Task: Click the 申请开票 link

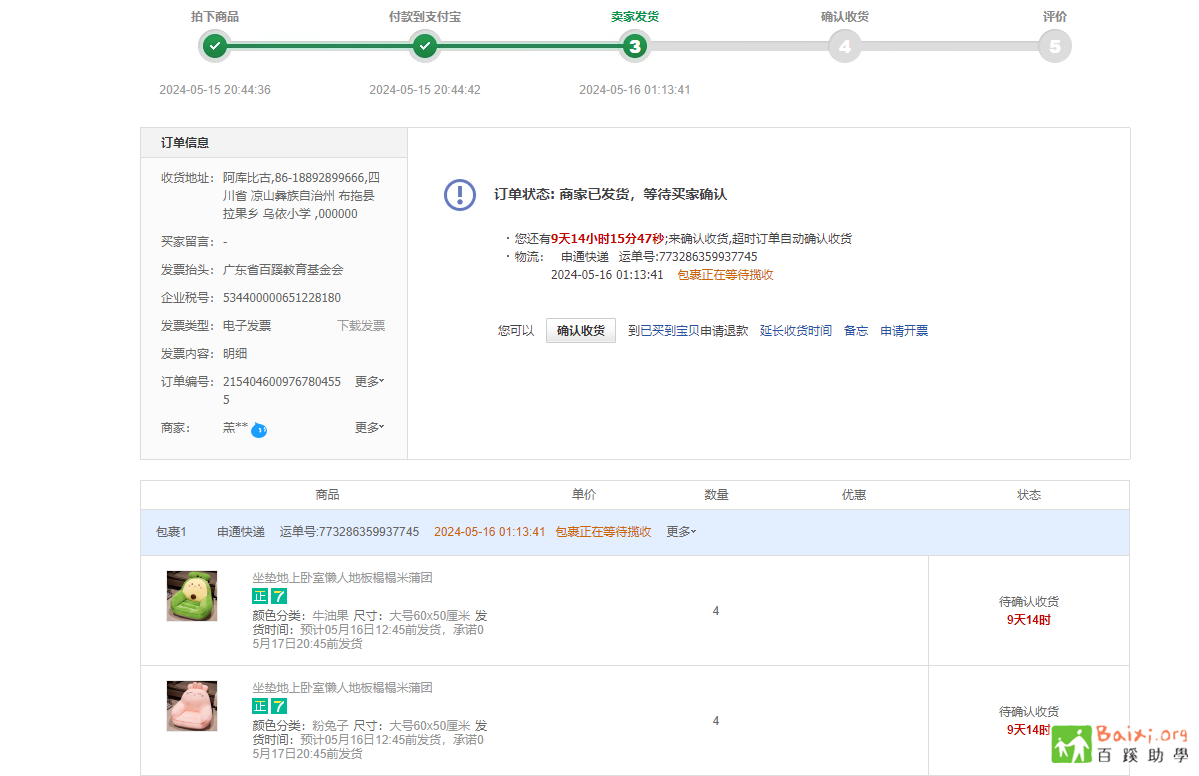Action: (x=904, y=331)
